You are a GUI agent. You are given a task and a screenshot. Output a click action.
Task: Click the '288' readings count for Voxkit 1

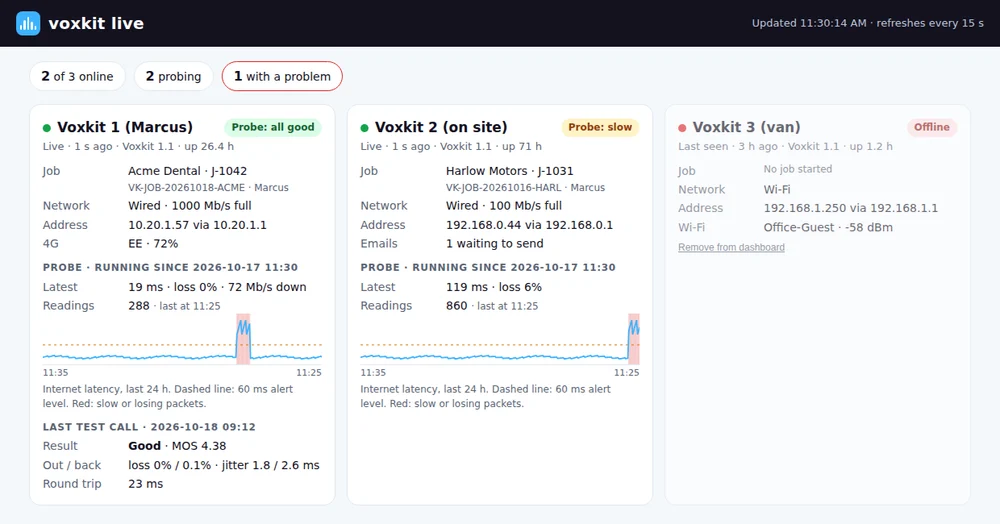(x=139, y=305)
